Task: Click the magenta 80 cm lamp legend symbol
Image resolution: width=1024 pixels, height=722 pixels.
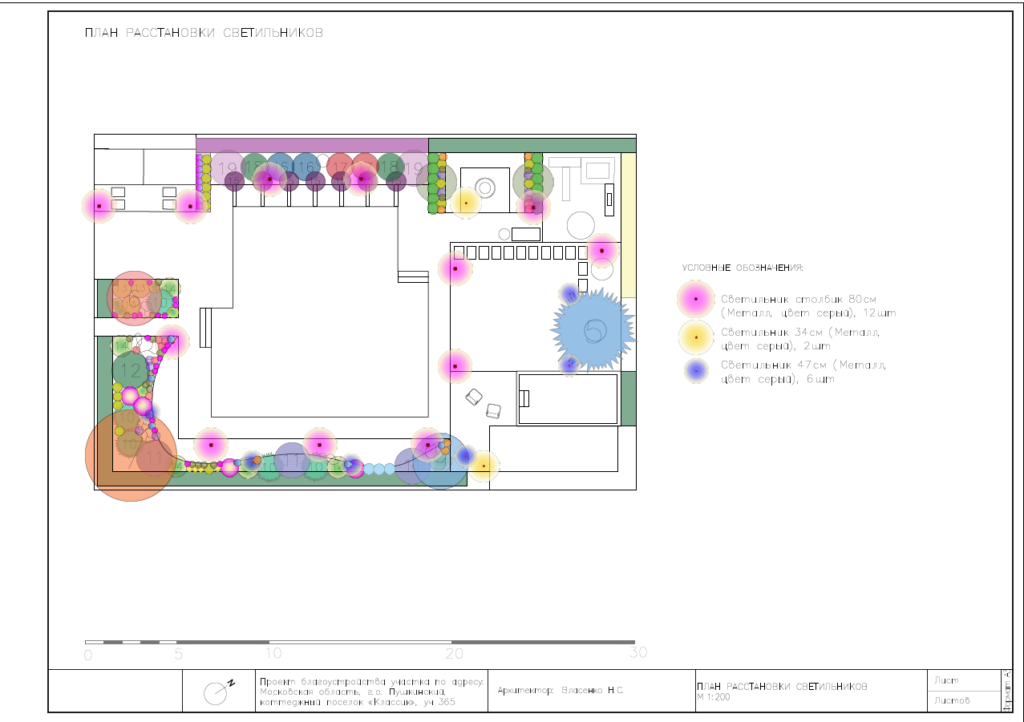Action: click(696, 299)
